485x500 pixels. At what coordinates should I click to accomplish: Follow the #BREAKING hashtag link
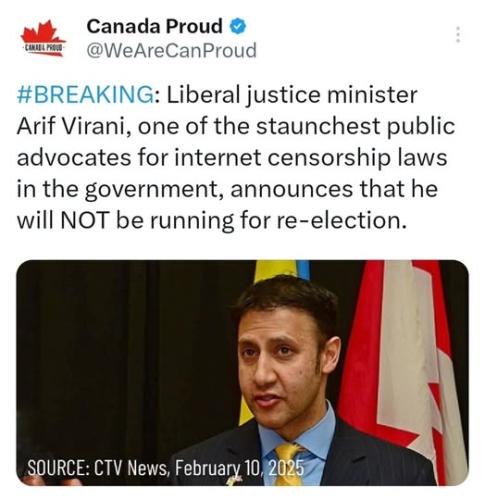(x=85, y=95)
